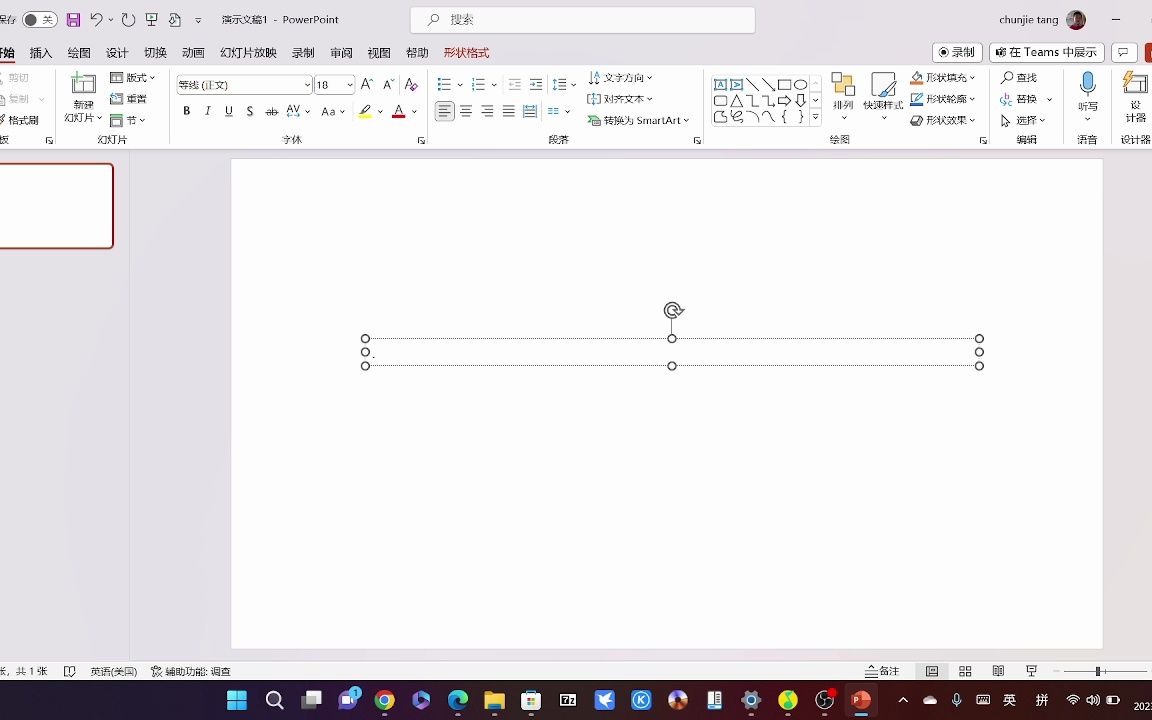Apply italic formatting
The height and width of the screenshot is (720, 1152).
click(207, 111)
